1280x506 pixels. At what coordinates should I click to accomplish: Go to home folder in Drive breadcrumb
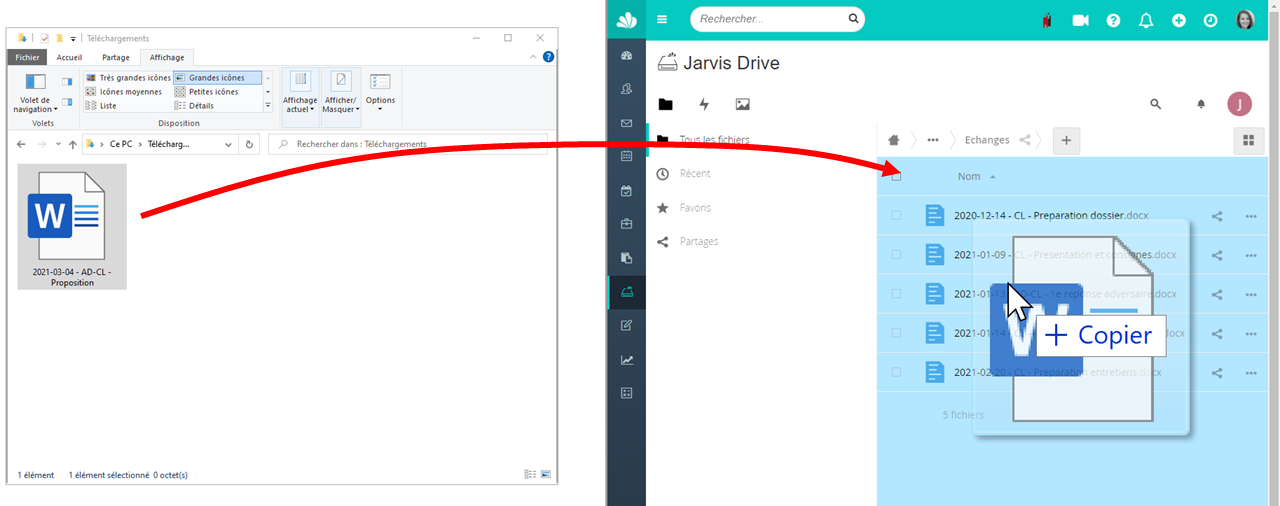[894, 140]
